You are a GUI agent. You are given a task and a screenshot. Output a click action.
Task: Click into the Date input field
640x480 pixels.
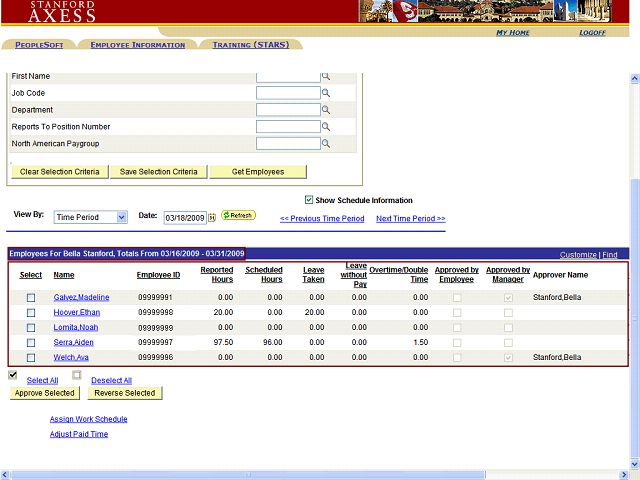pyautogui.click(x=184, y=217)
